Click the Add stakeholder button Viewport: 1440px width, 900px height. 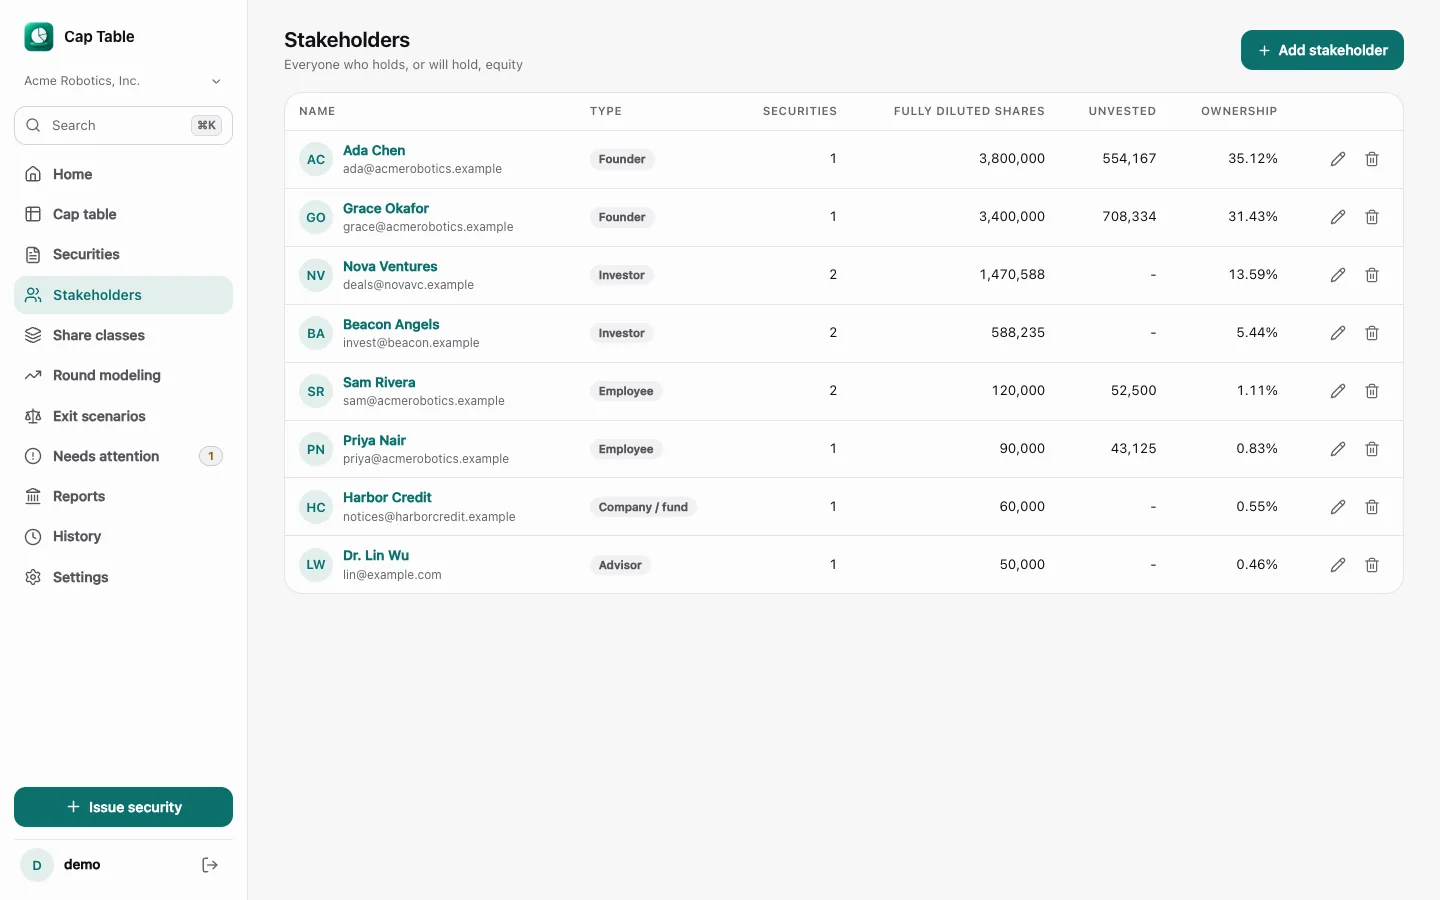point(1322,50)
